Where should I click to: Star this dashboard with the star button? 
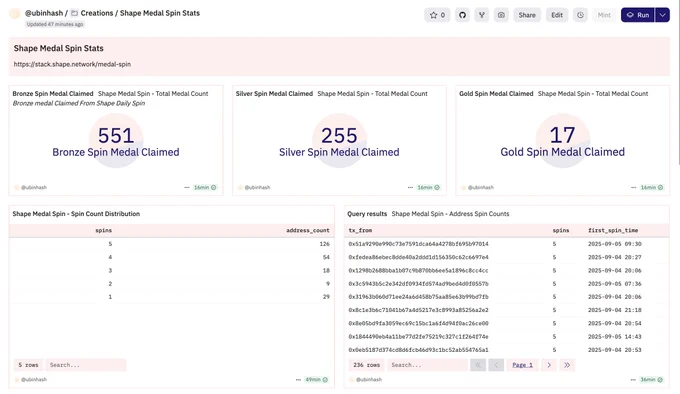click(437, 15)
